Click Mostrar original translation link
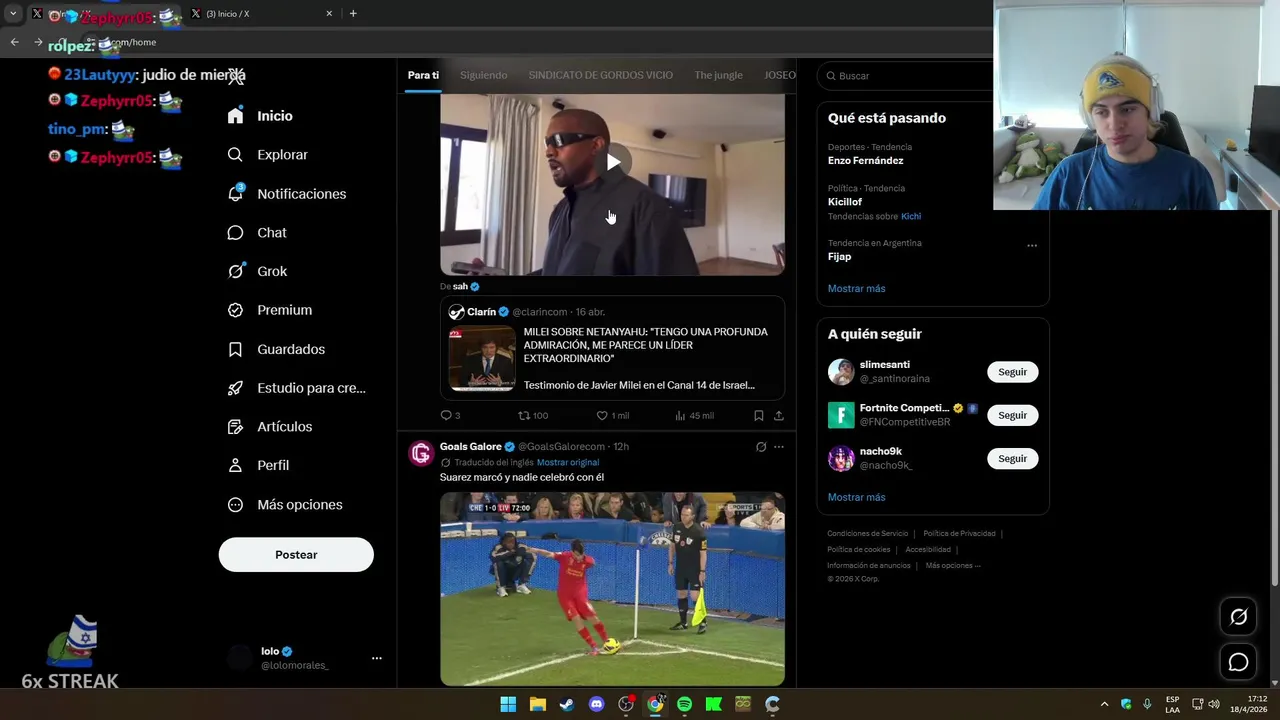Image resolution: width=1280 pixels, height=720 pixels. pos(568,462)
